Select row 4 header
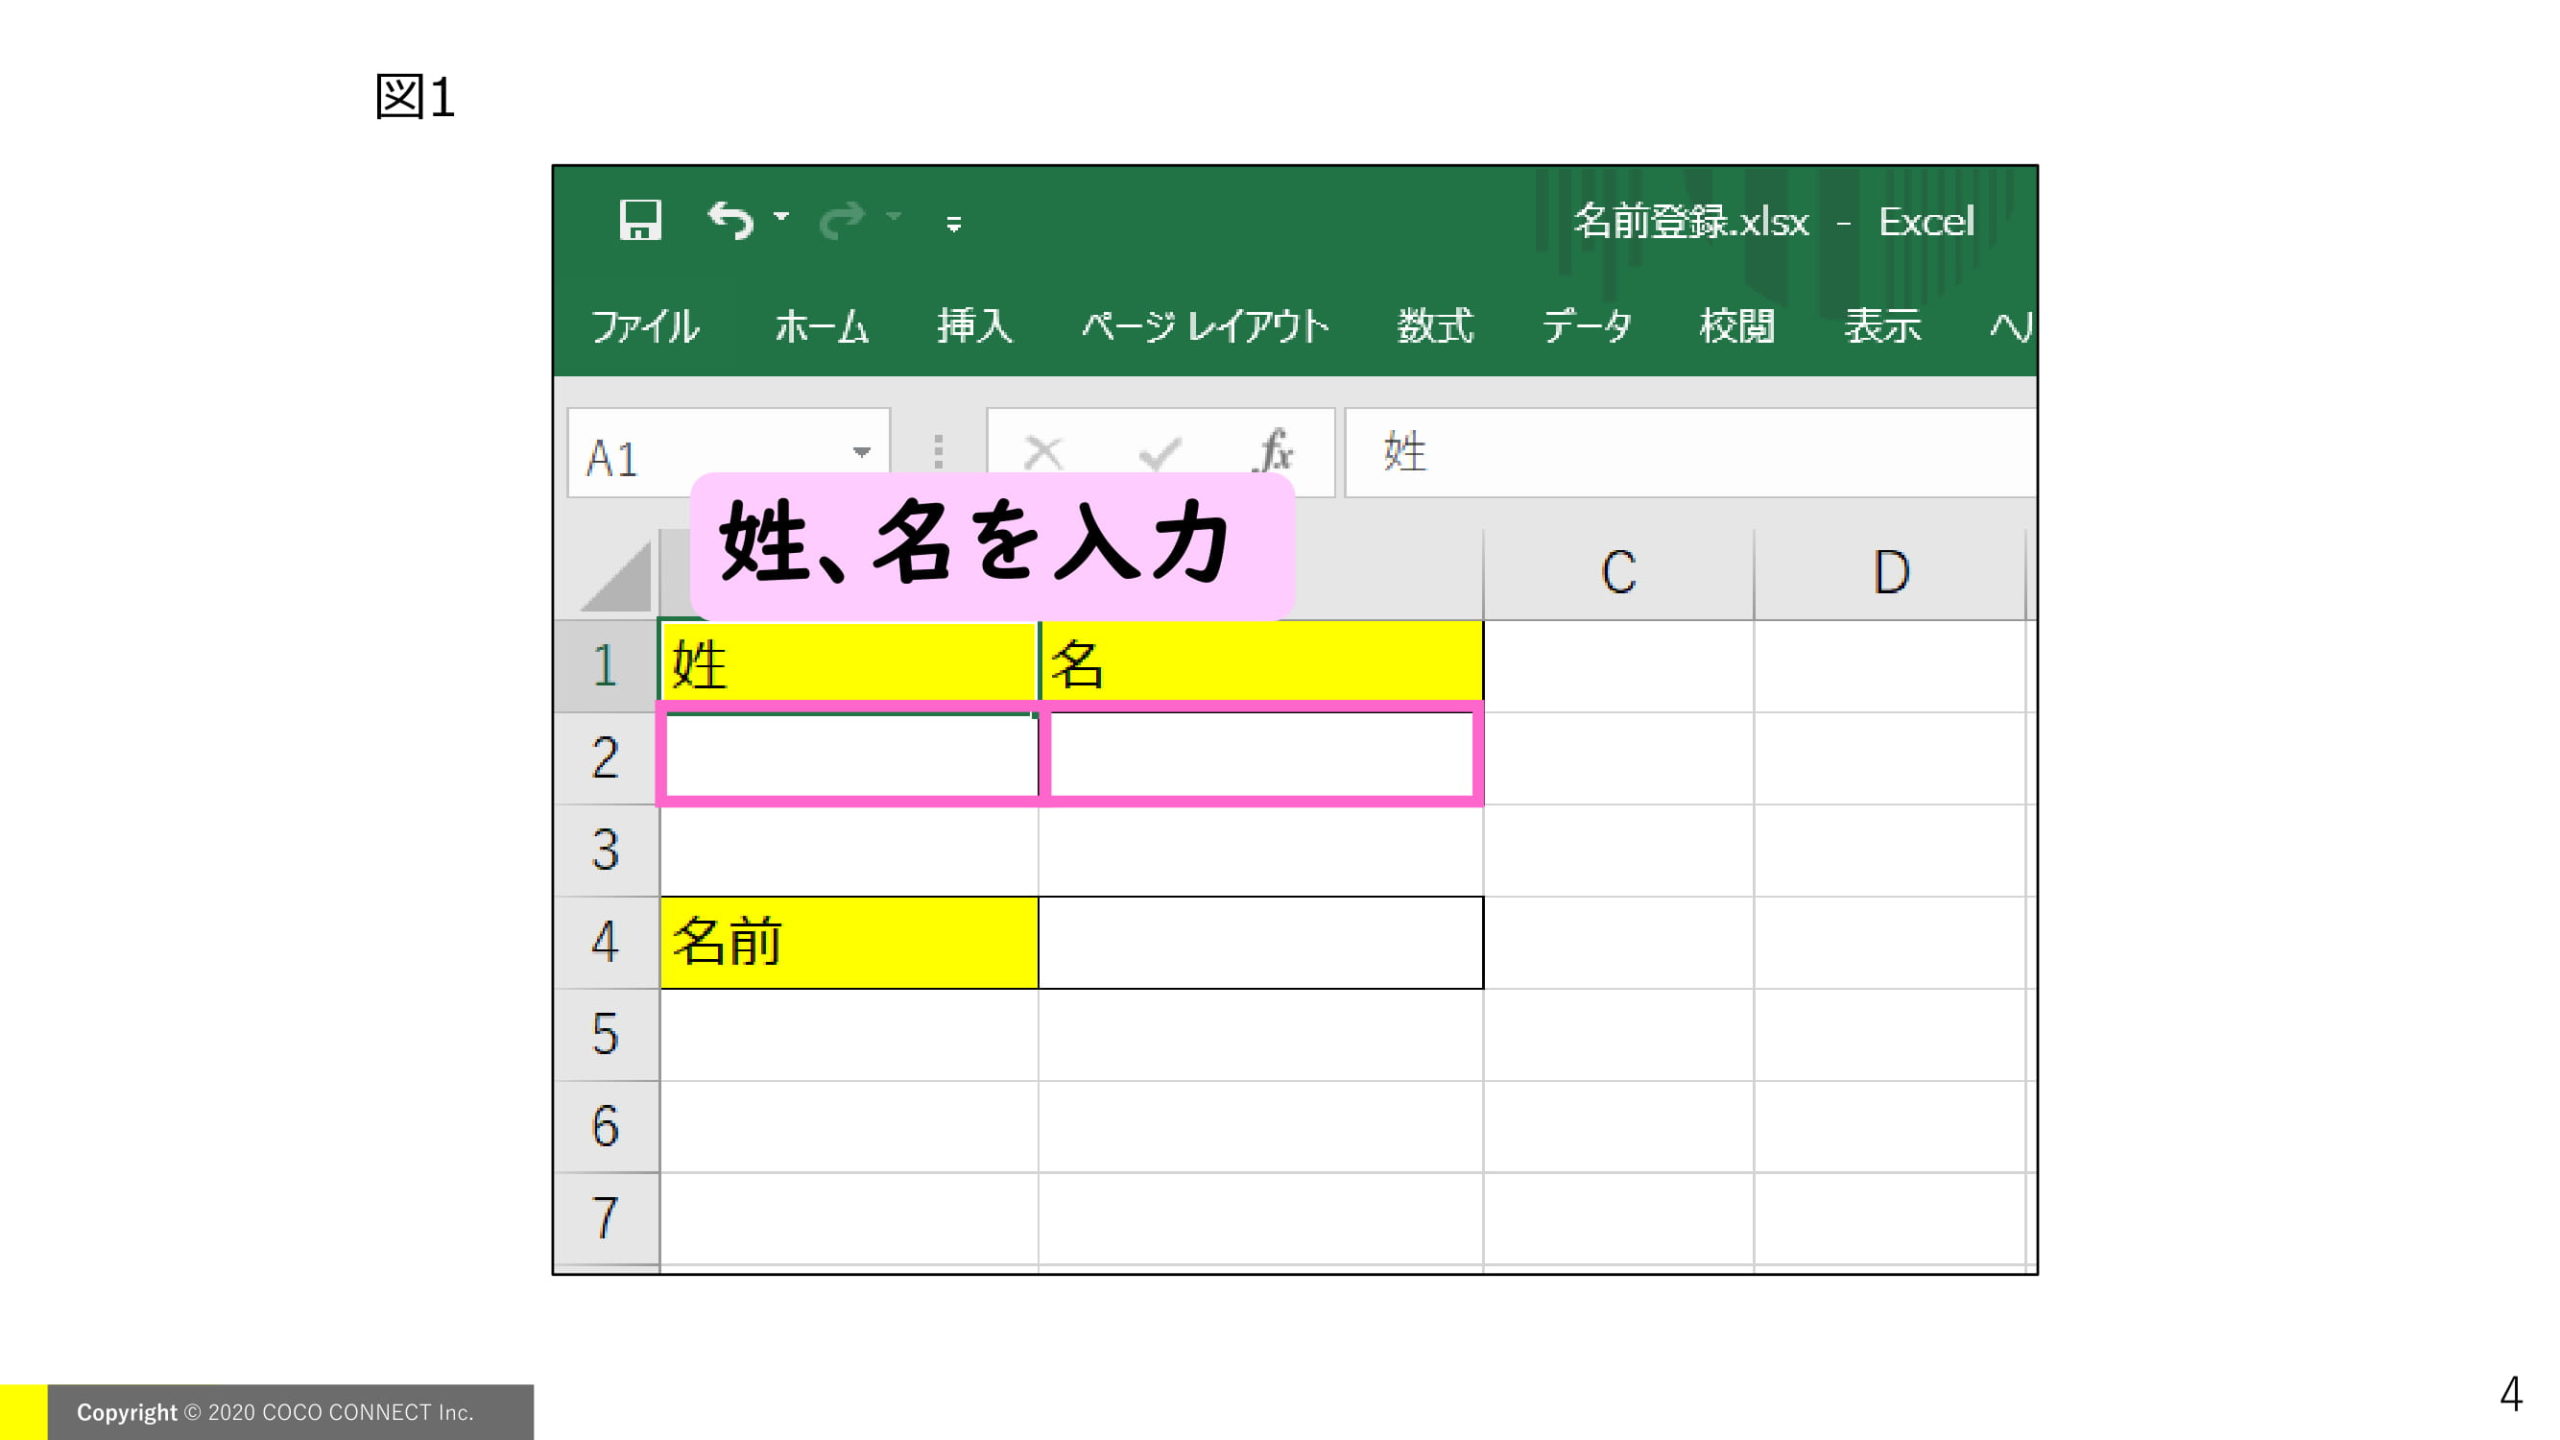 pos(606,942)
